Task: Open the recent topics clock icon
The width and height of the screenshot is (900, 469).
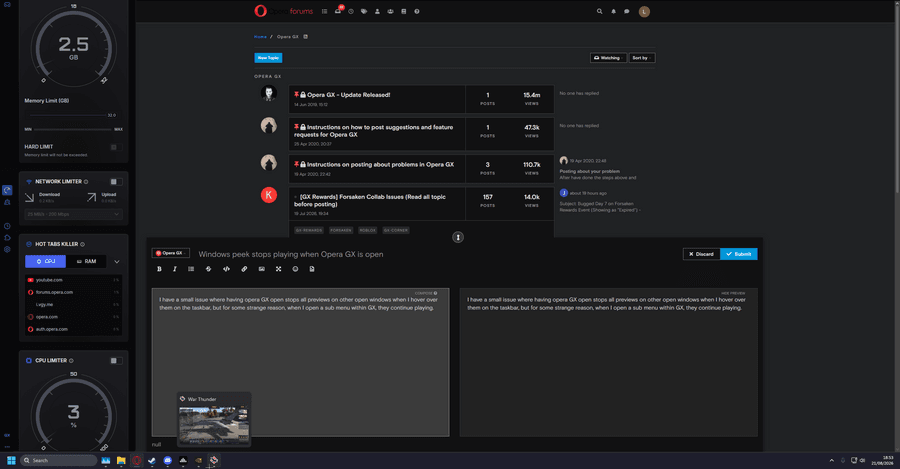Action: tap(351, 11)
